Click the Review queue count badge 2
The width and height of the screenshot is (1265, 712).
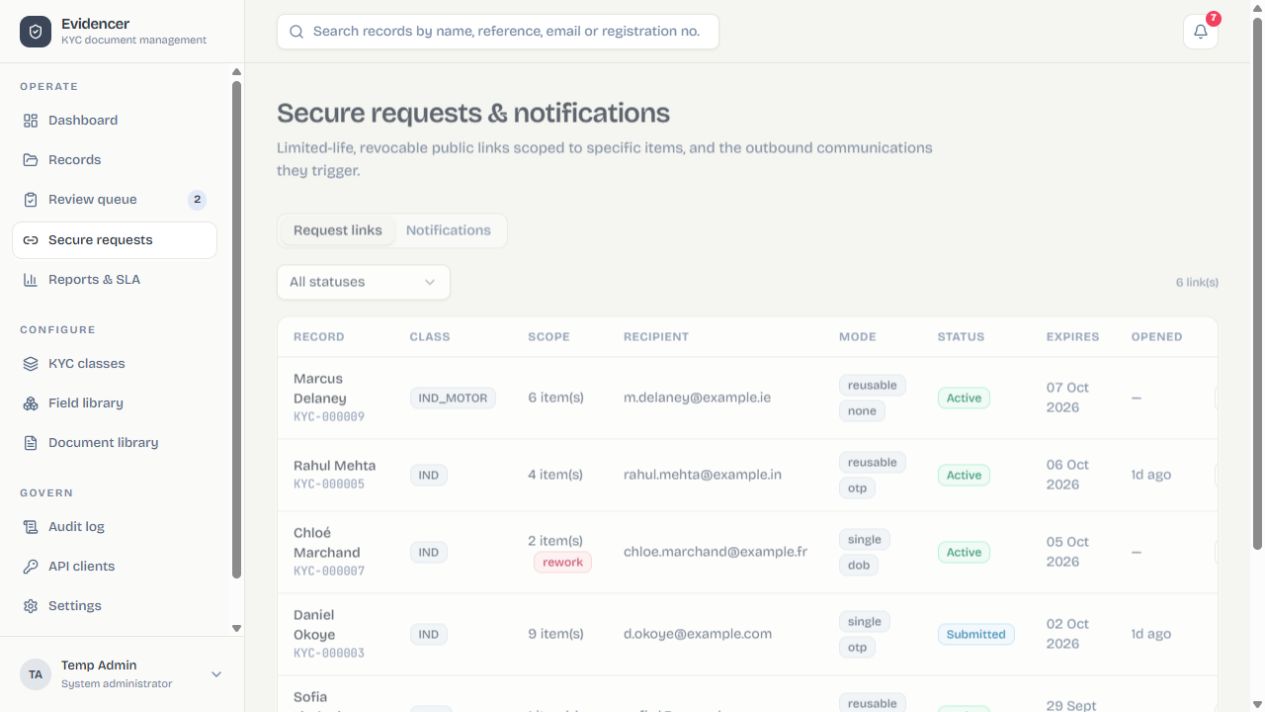[x=197, y=200]
